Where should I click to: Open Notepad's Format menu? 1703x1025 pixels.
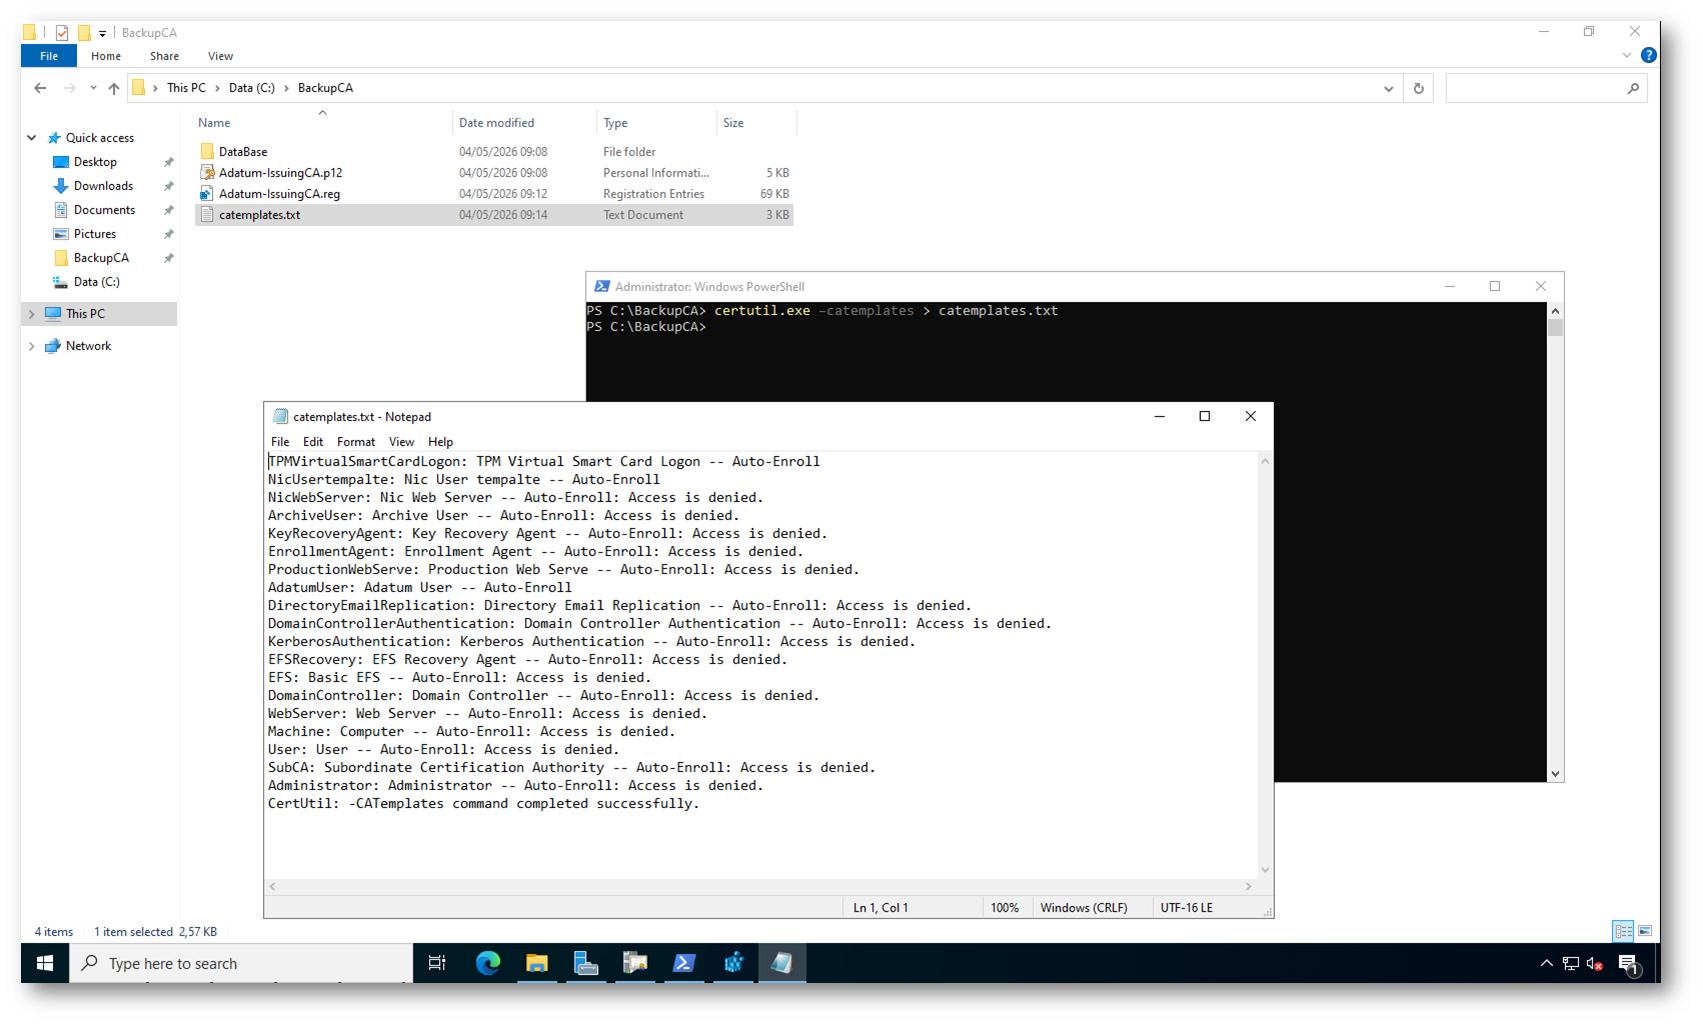(x=356, y=442)
